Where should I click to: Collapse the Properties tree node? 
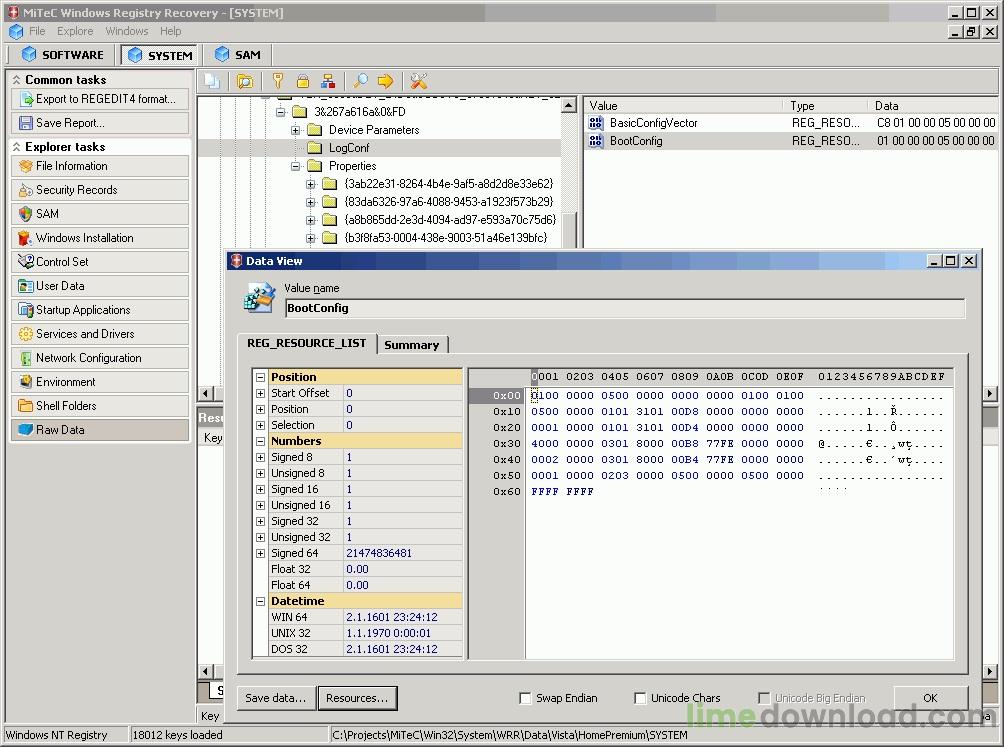tap(295, 166)
